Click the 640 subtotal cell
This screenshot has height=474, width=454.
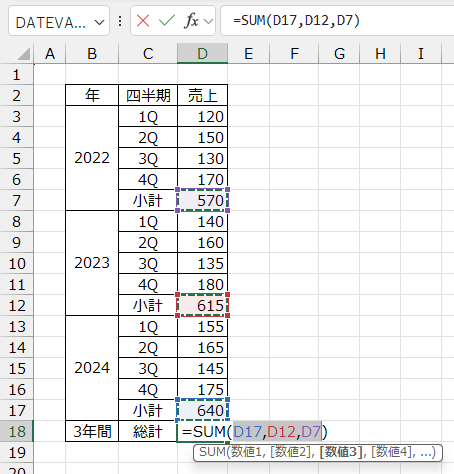click(203, 410)
